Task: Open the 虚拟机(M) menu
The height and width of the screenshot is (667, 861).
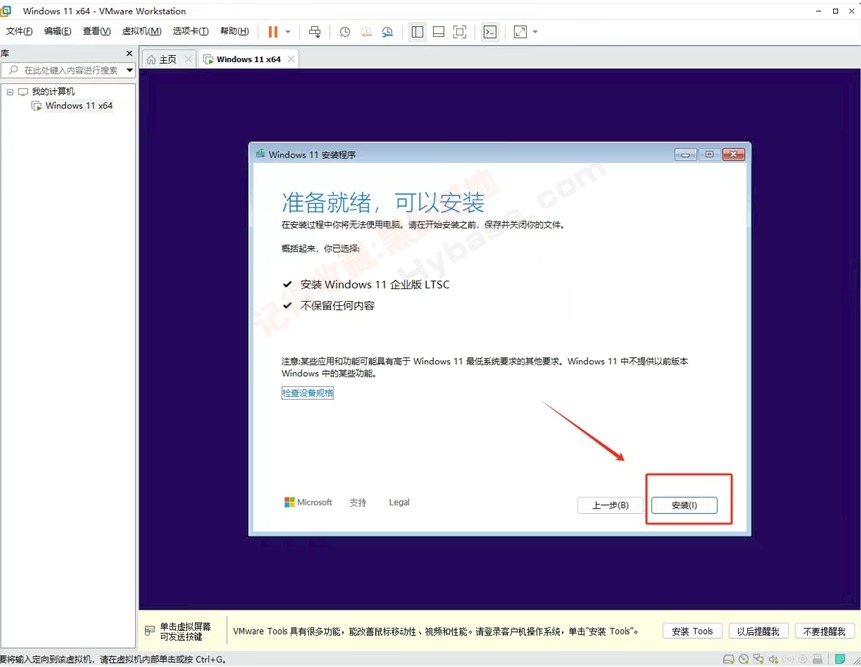Action: pos(141,32)
